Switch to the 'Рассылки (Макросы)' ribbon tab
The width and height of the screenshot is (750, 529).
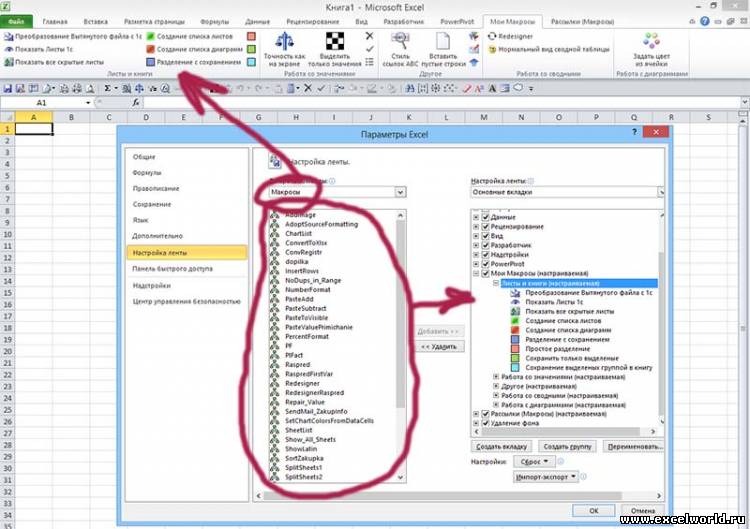(x=583, y=22)
